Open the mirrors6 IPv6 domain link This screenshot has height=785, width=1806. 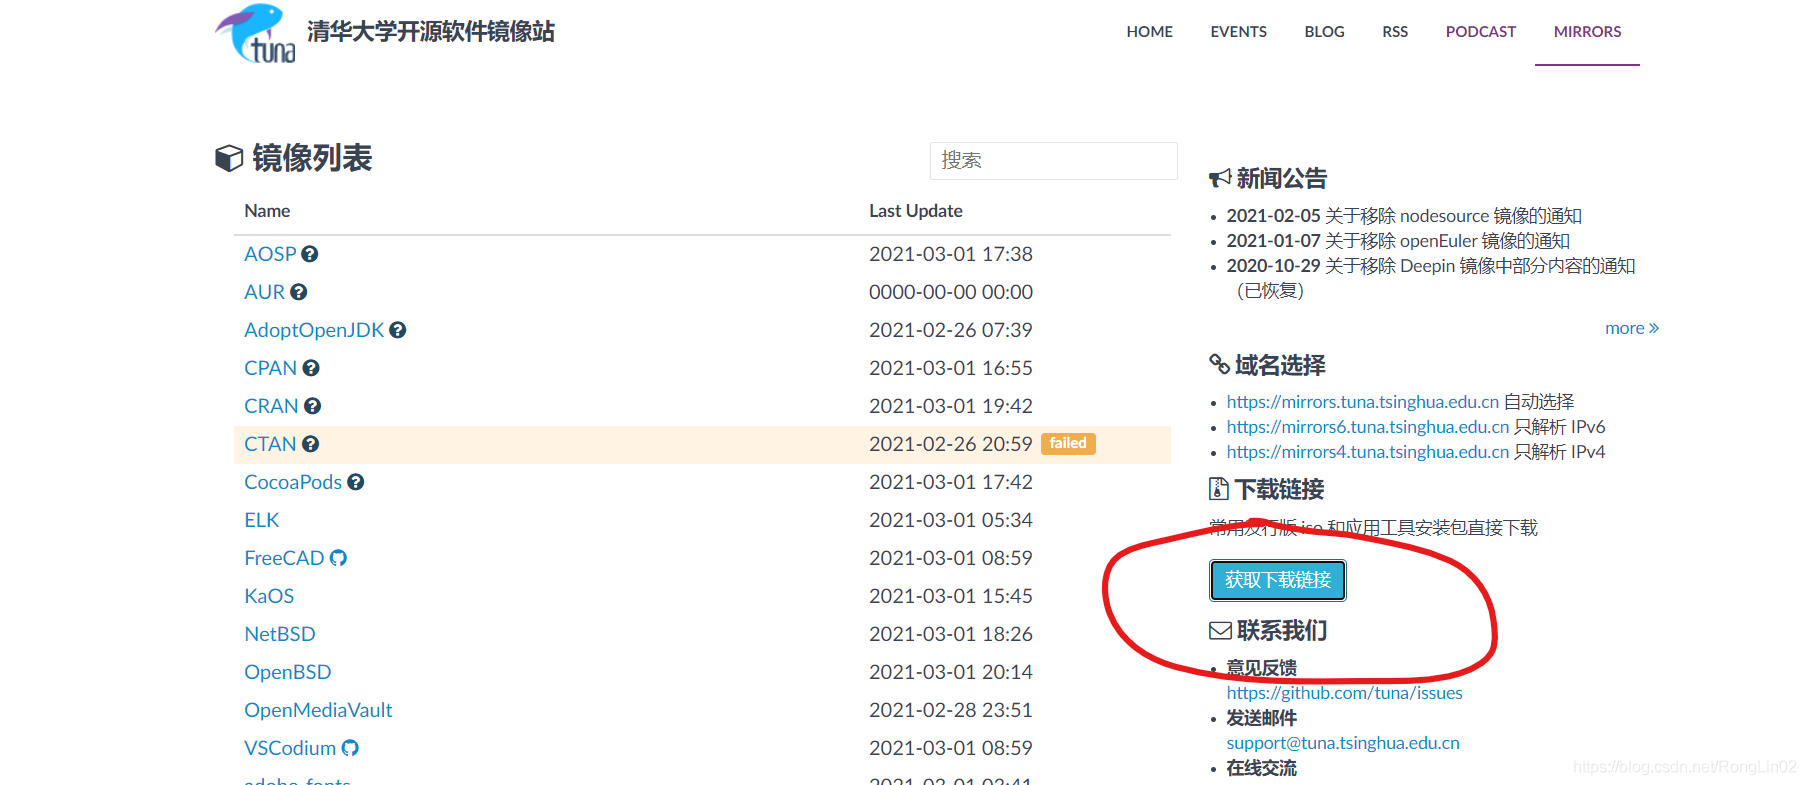(x=1368, y=427)
